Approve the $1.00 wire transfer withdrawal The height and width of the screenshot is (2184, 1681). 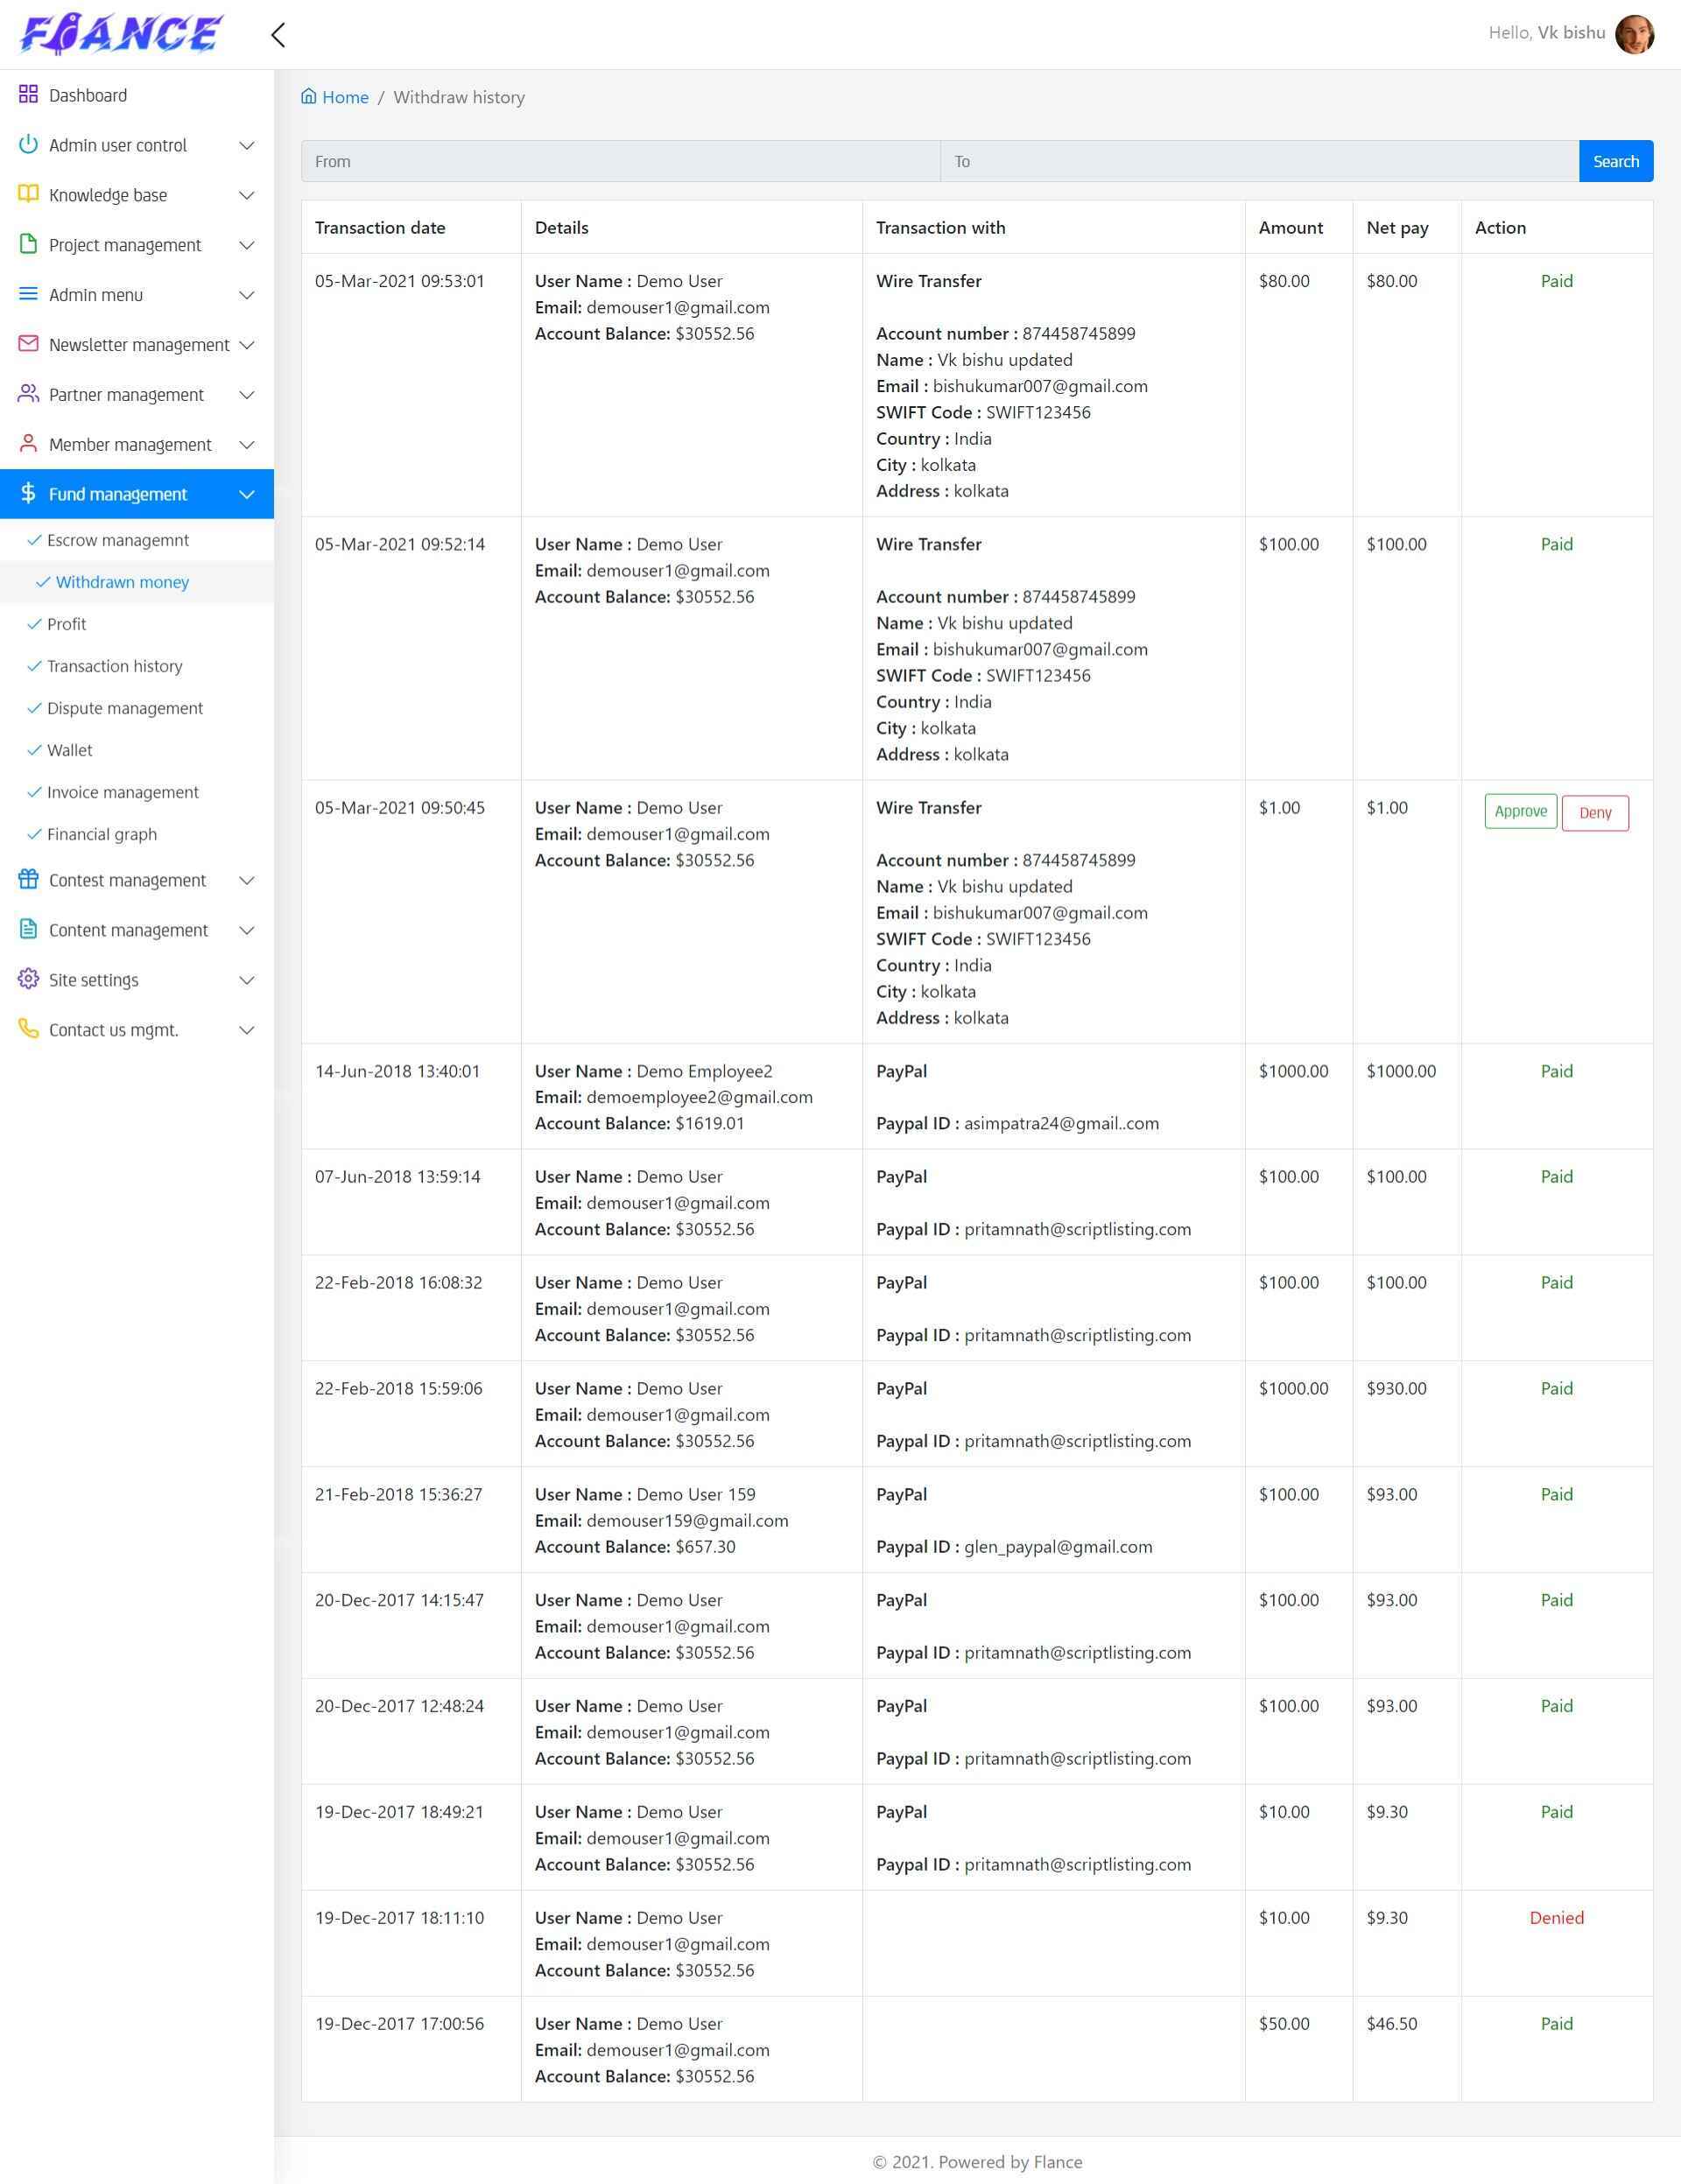1520,812
